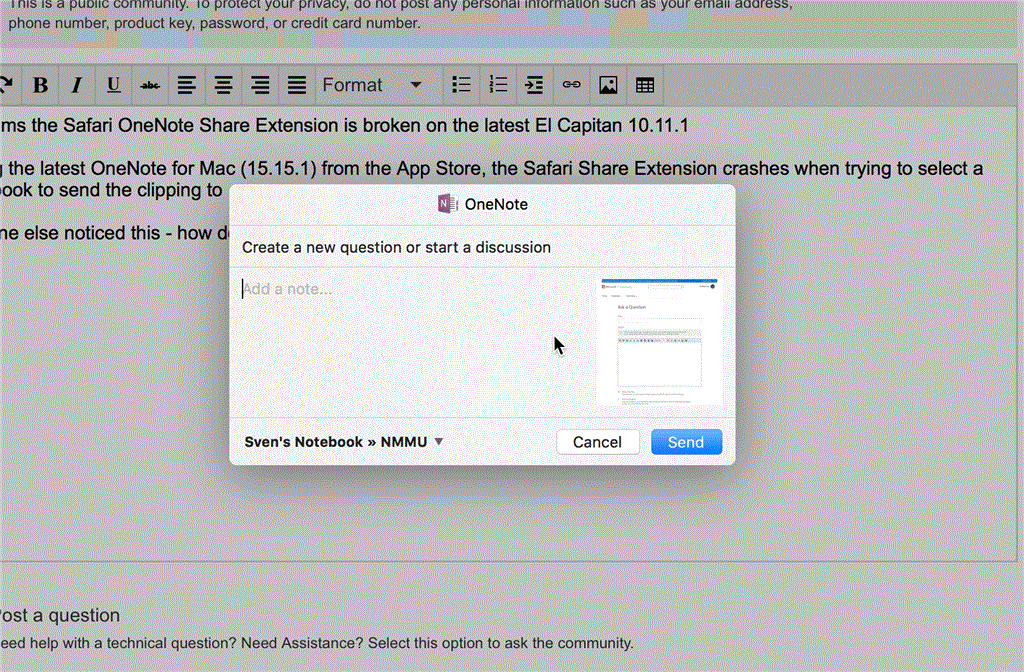Increase the indent

click(534, 85)
